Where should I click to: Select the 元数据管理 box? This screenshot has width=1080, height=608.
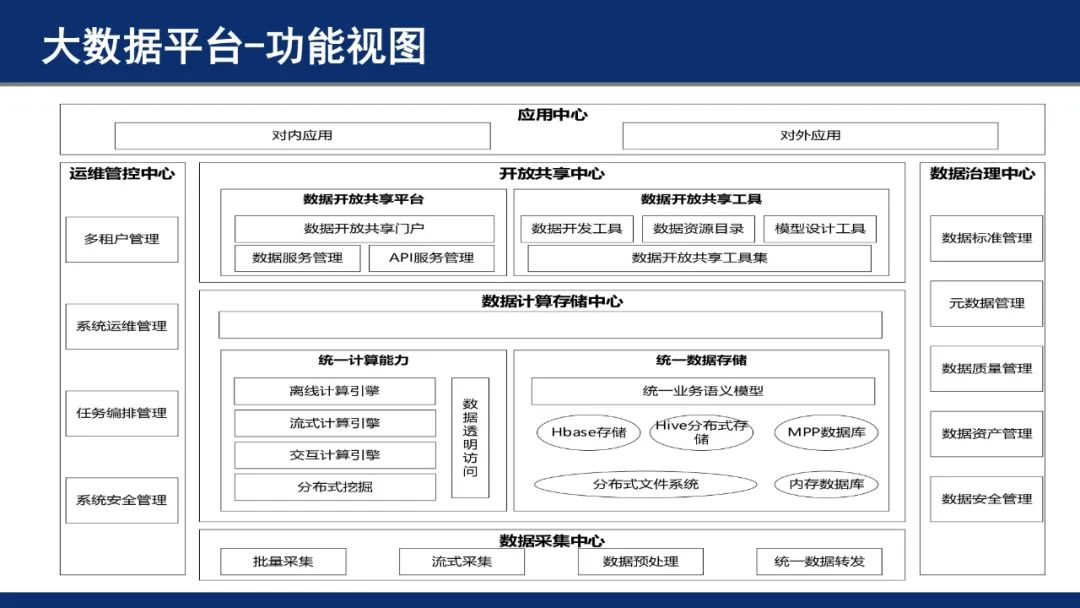[986, 304]
